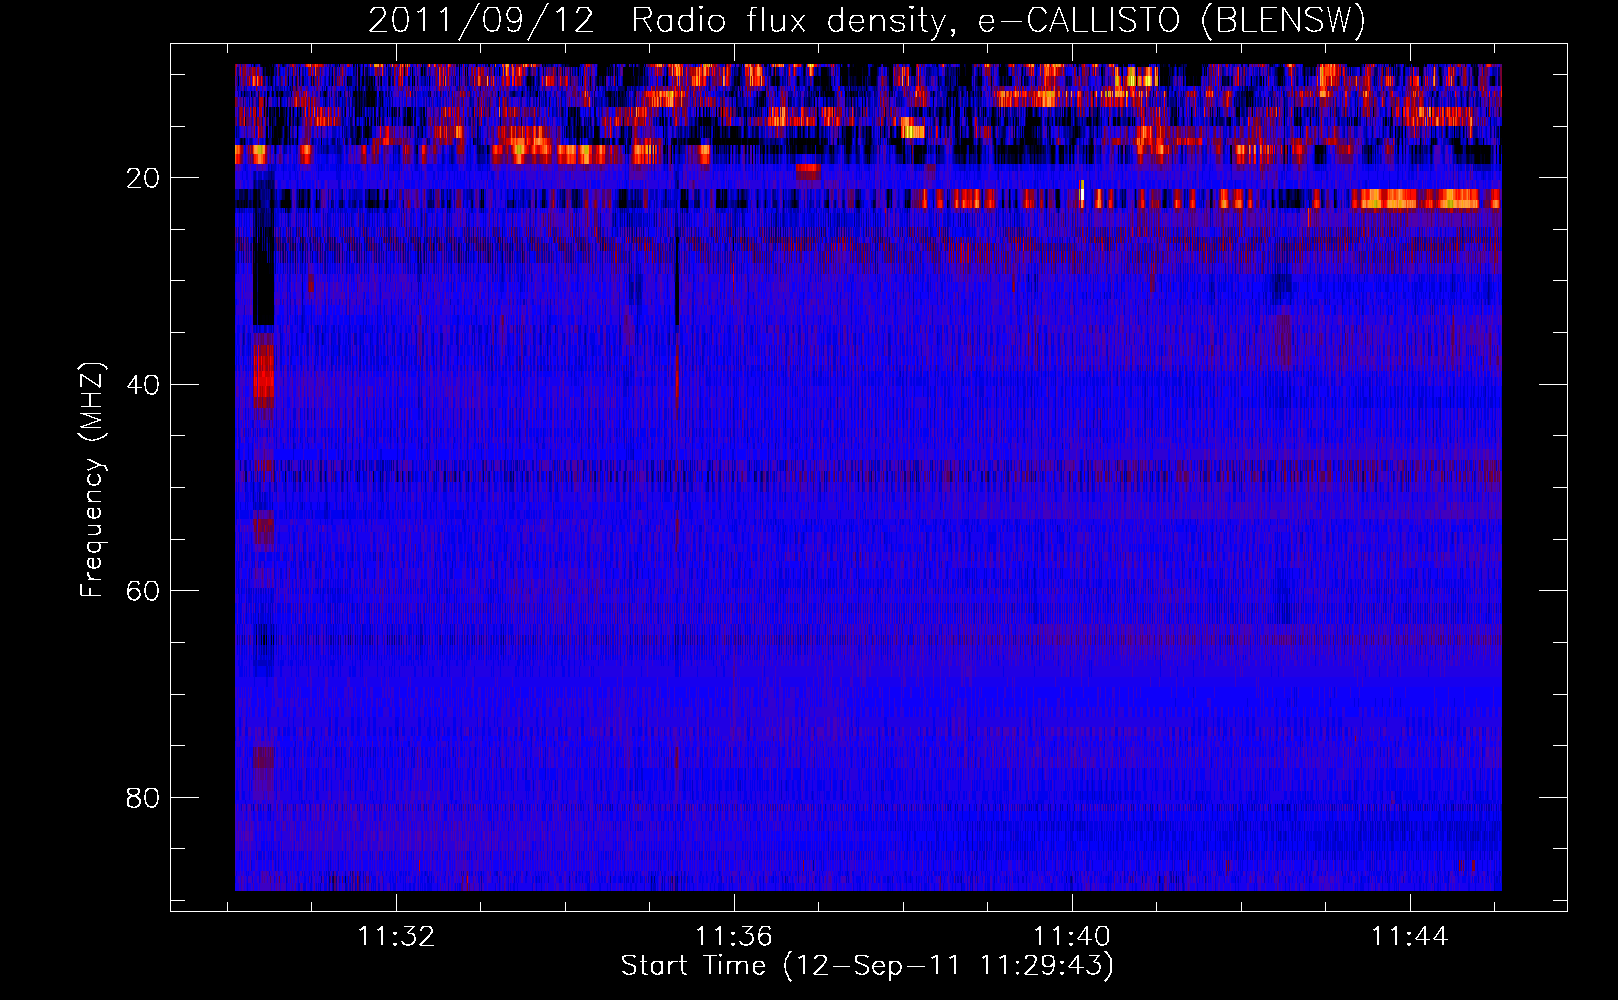
Task: Click the '40' frequency tick label
Action: pyautogui.click(x=143, y=384)
